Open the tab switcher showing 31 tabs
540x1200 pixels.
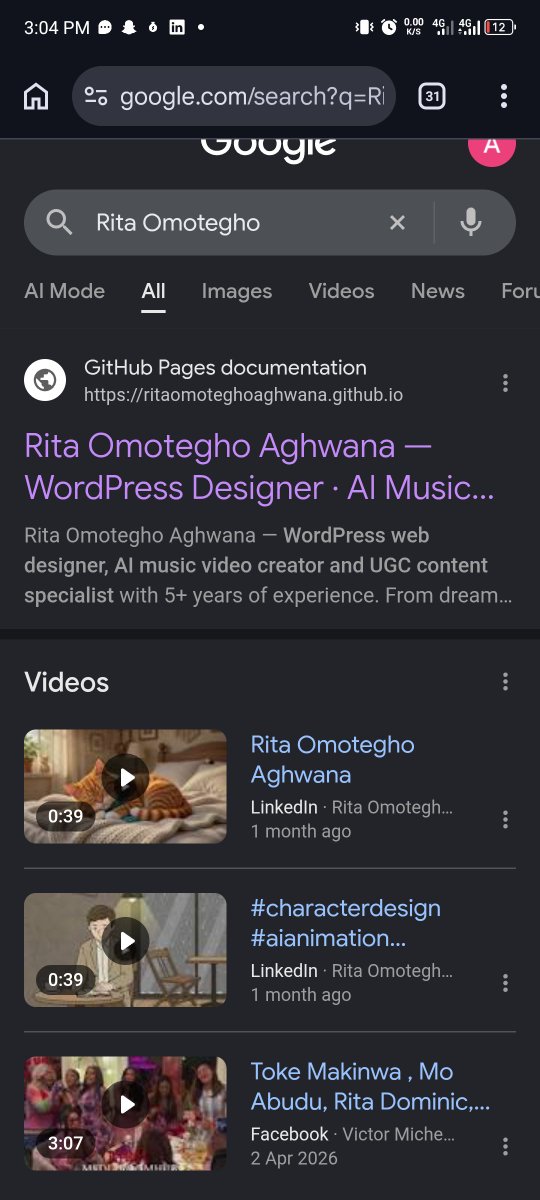[432, 96]
